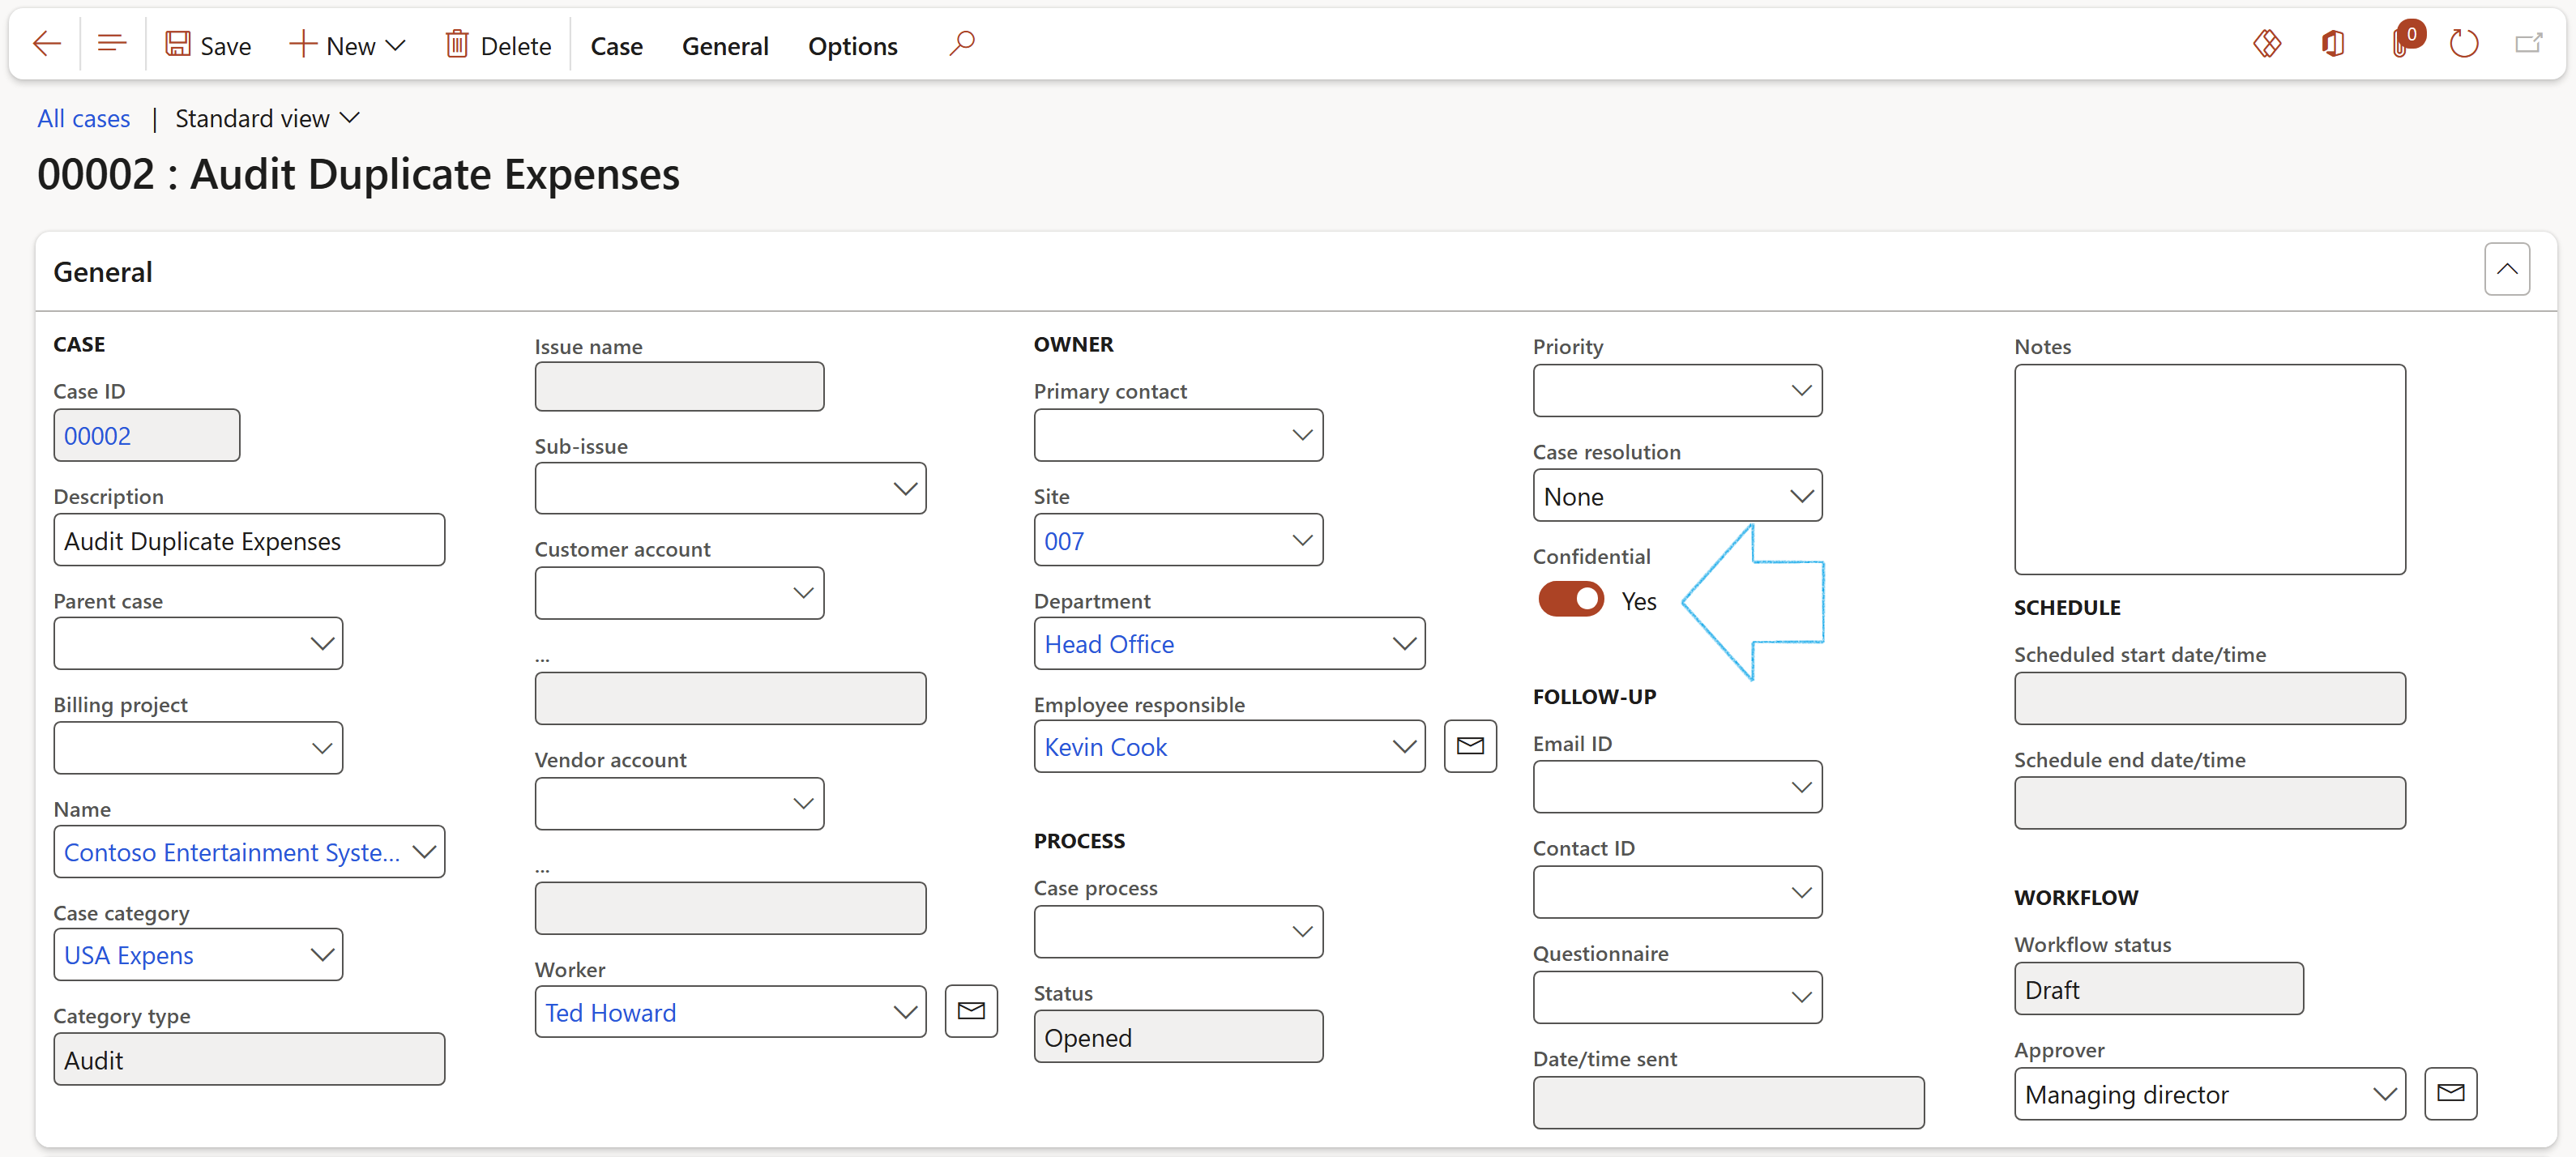Screen dimensions: 2576x1157
Task: Open the Options menu tab
Action: pyautogui.click(x=852, y=46)
